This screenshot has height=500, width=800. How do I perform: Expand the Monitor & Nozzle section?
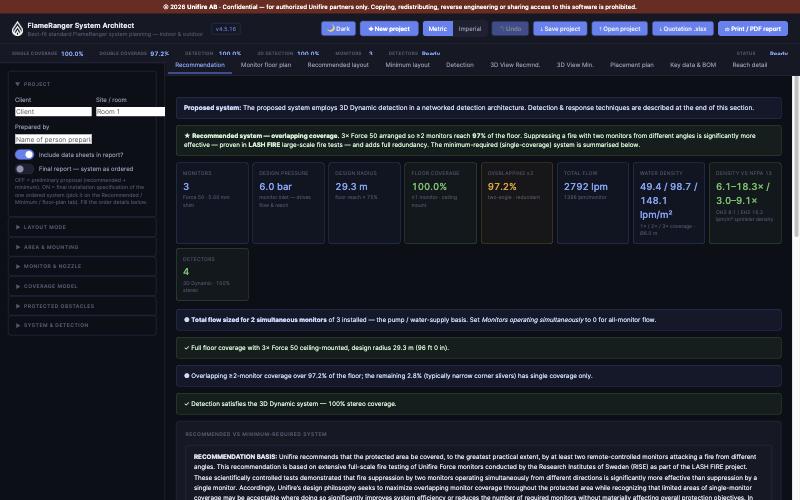[83, 266]
